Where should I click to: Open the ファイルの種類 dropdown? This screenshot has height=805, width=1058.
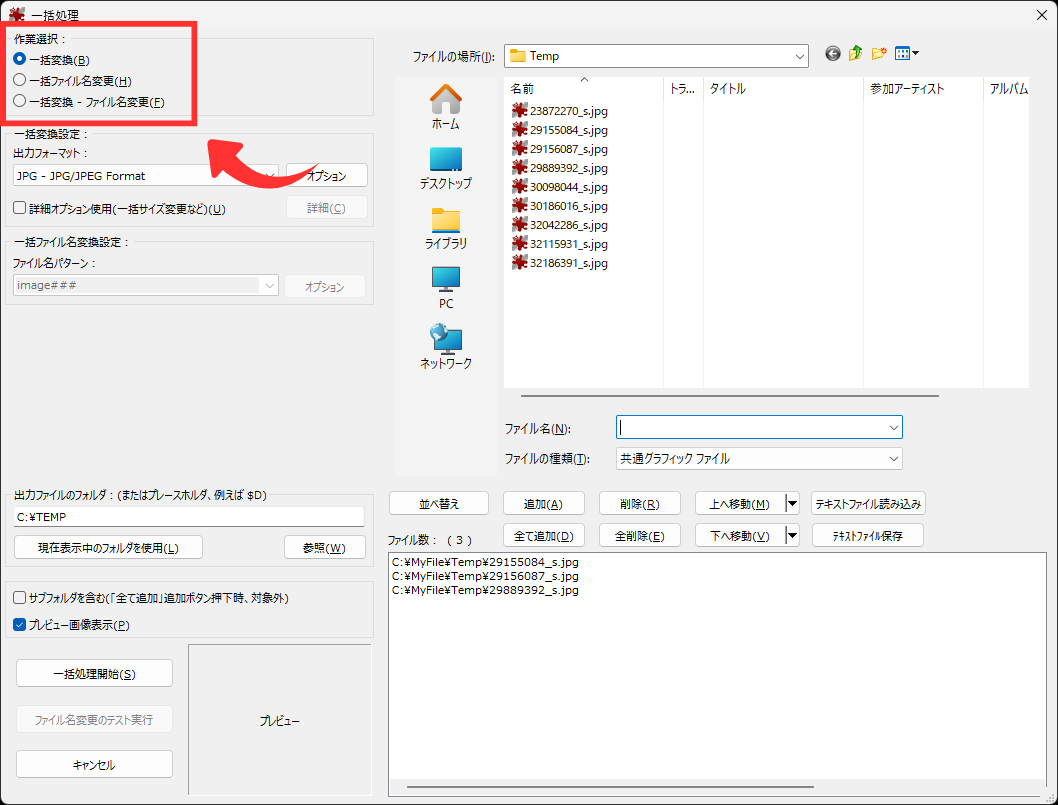(893, 459)
